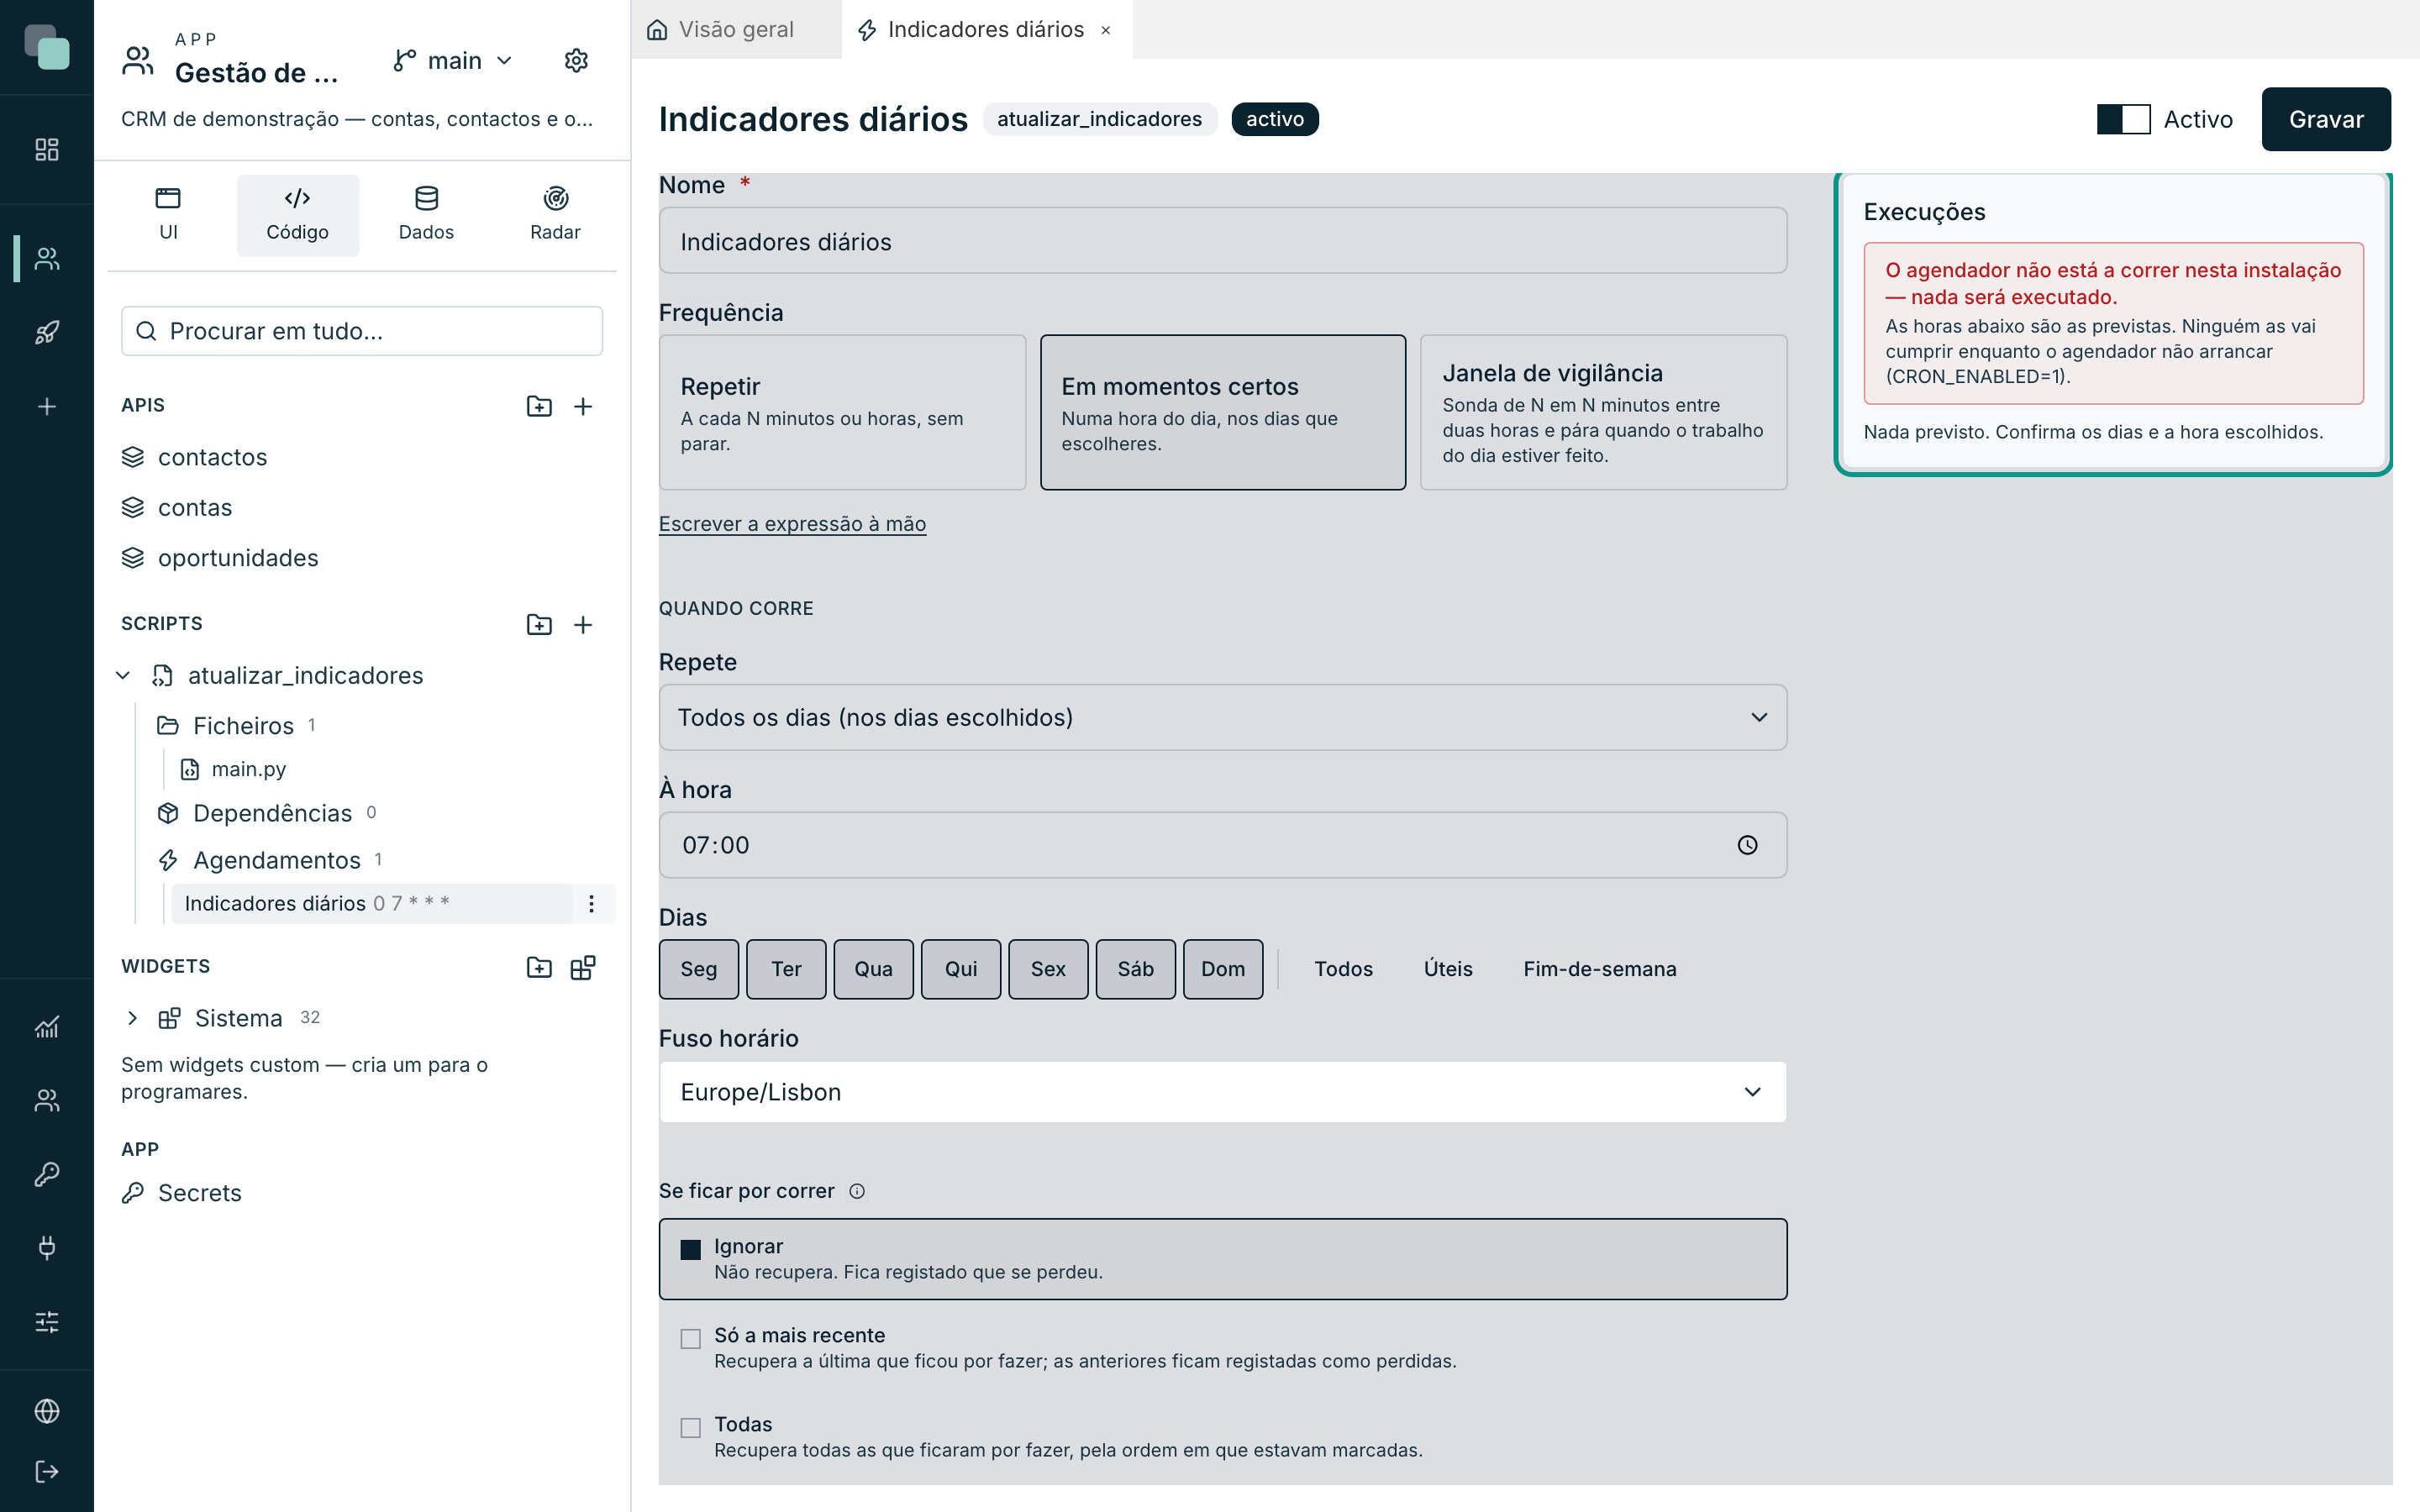Click the Nome input field
2420x1512 pixels.
tap(1222, 240)
